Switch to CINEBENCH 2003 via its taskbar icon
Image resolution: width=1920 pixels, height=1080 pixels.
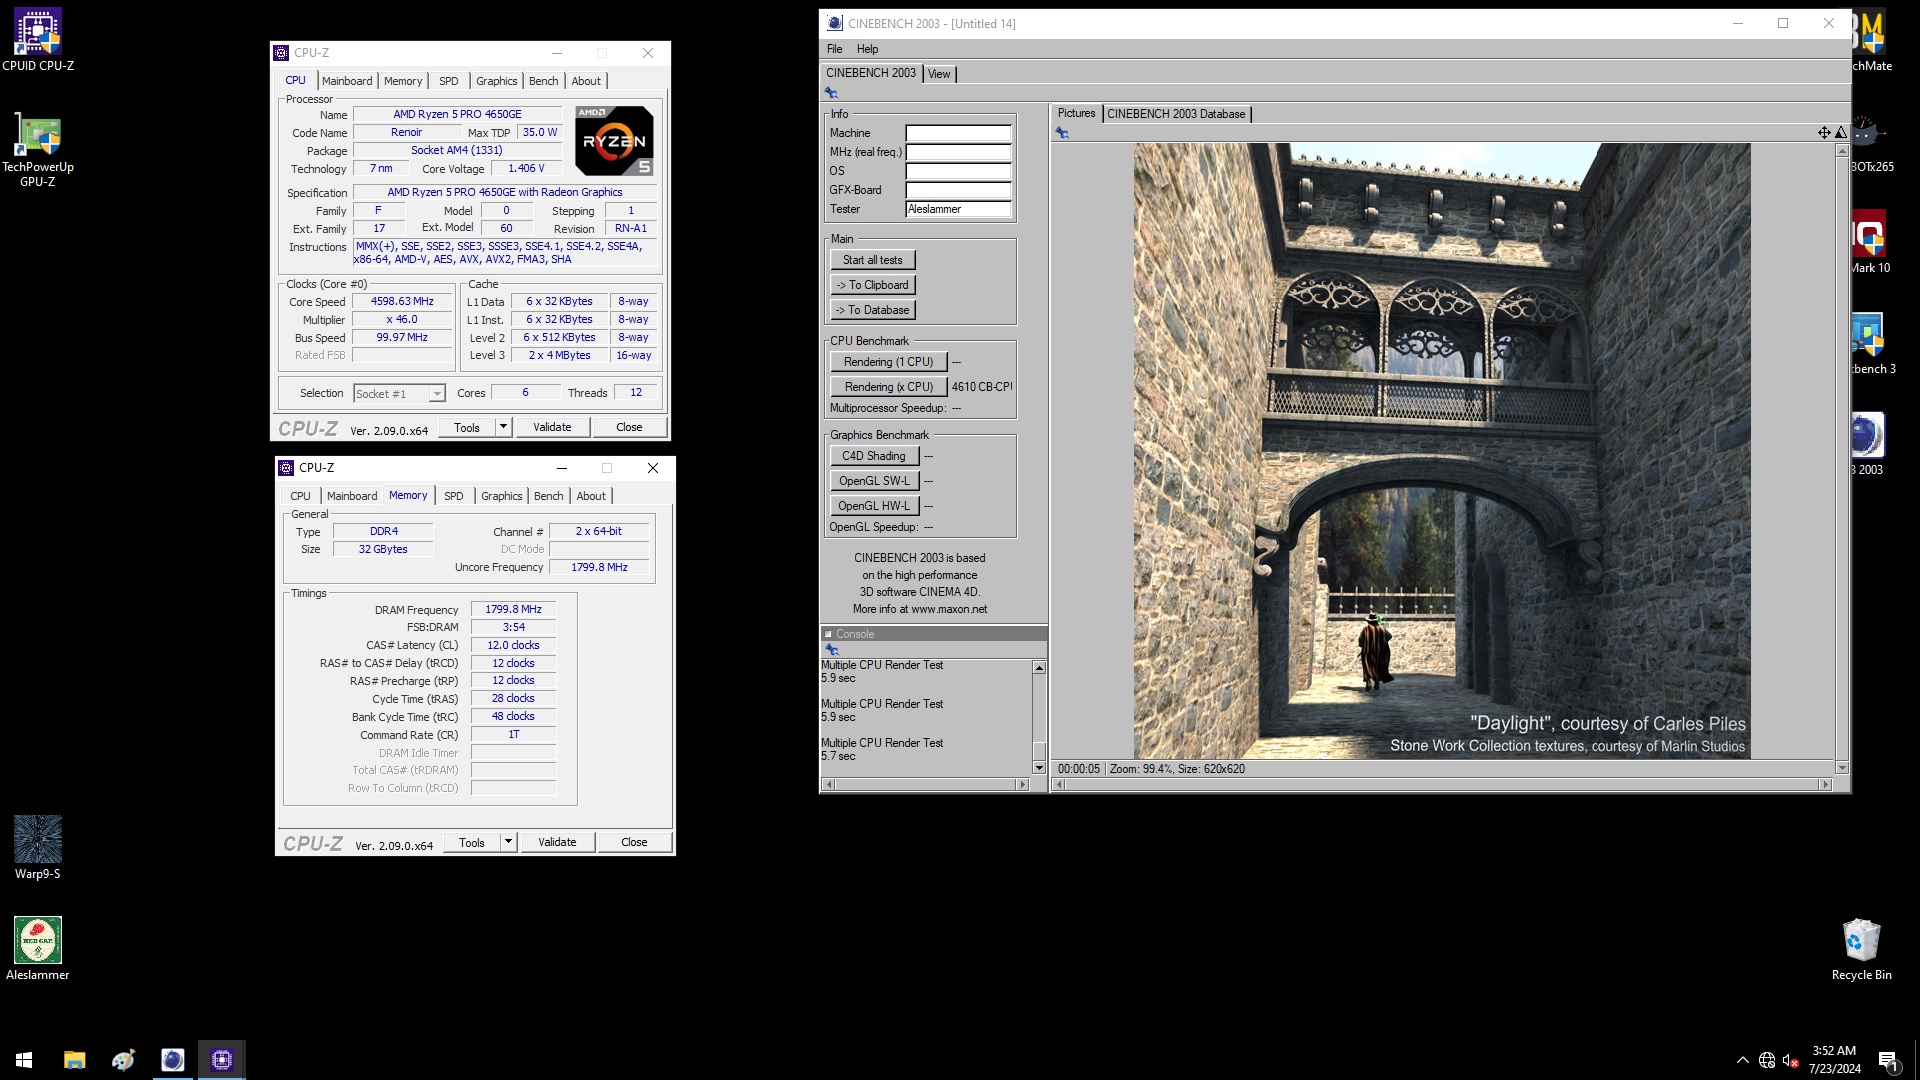click(x=172, y=1060)
